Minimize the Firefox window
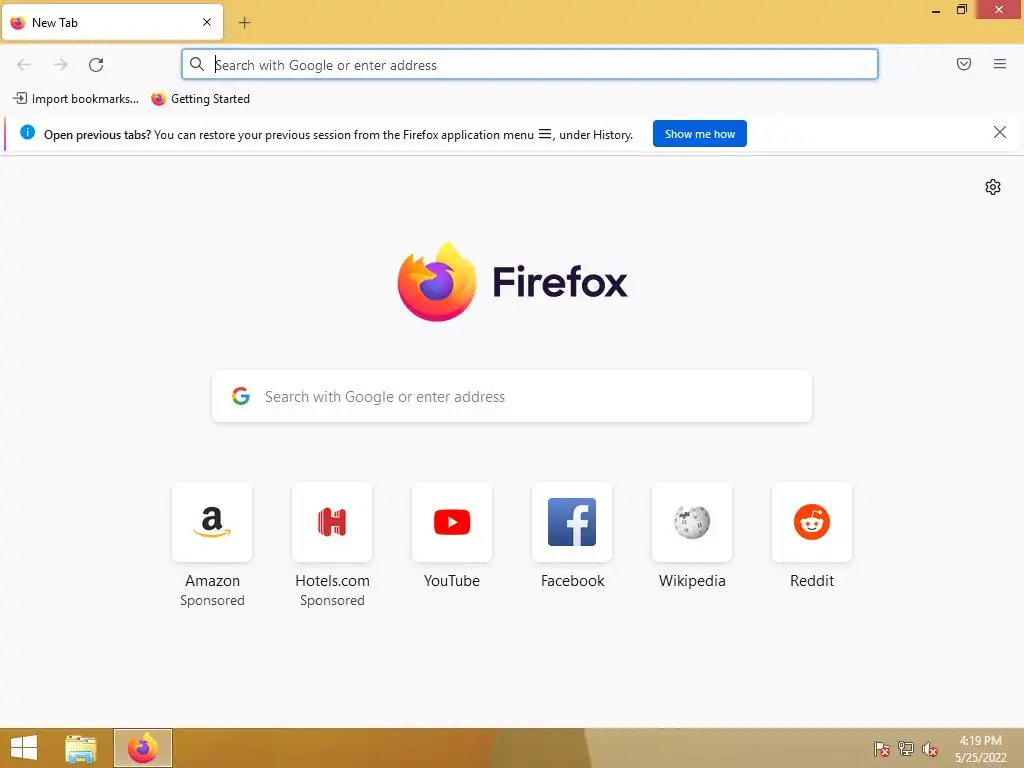 point(936,10)
